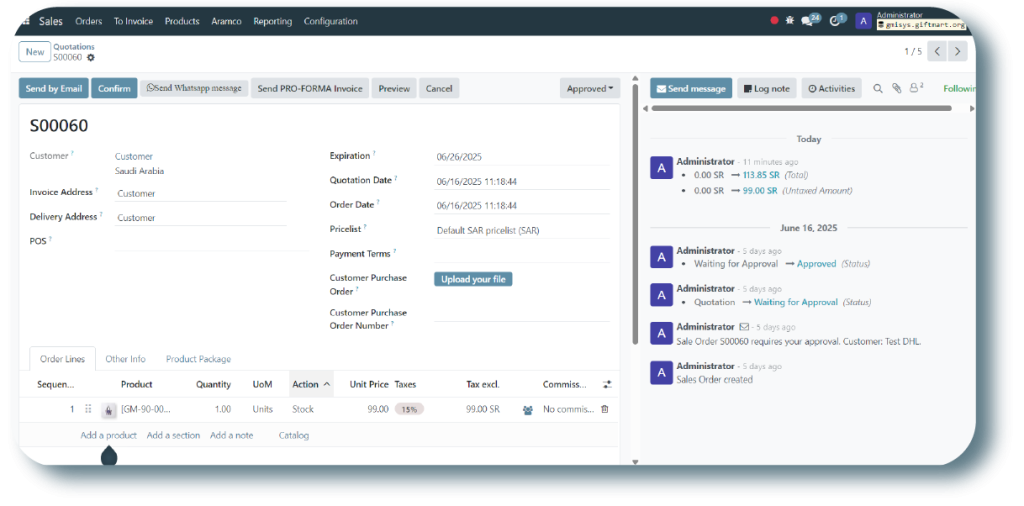Open activities clock icon with 1 badge

pyautogui.click(x=837, y=20)
